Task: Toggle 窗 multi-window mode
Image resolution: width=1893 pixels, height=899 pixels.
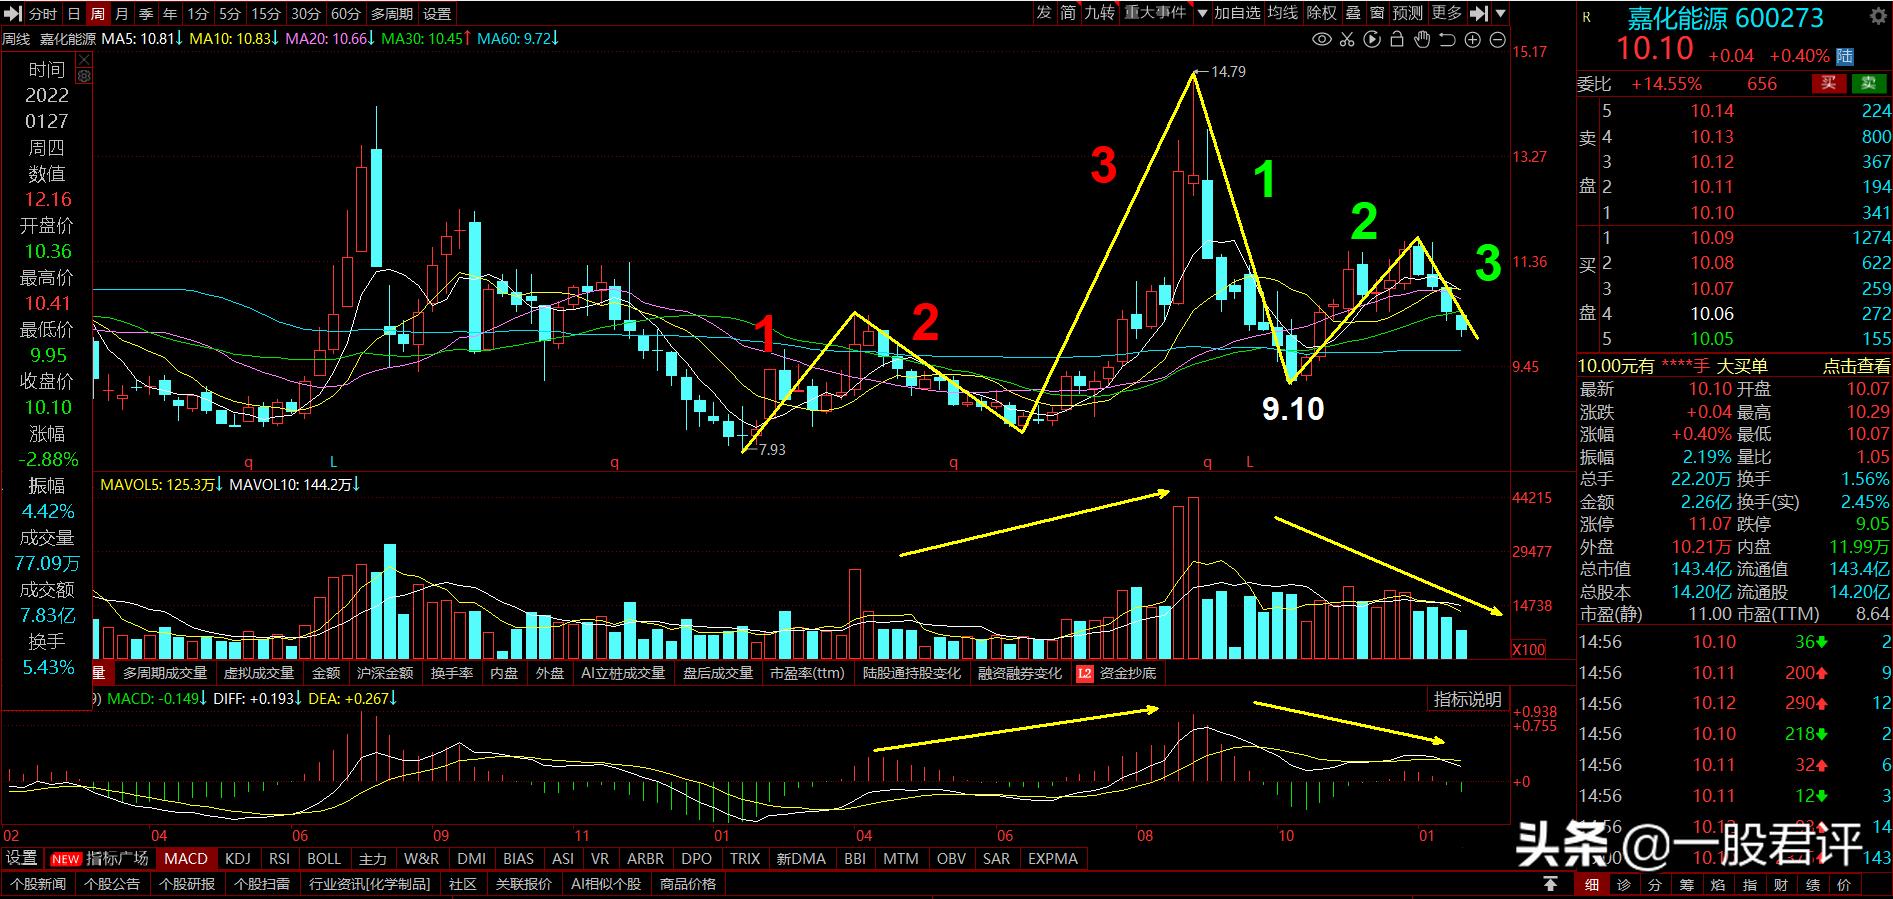Action: 1377,13
